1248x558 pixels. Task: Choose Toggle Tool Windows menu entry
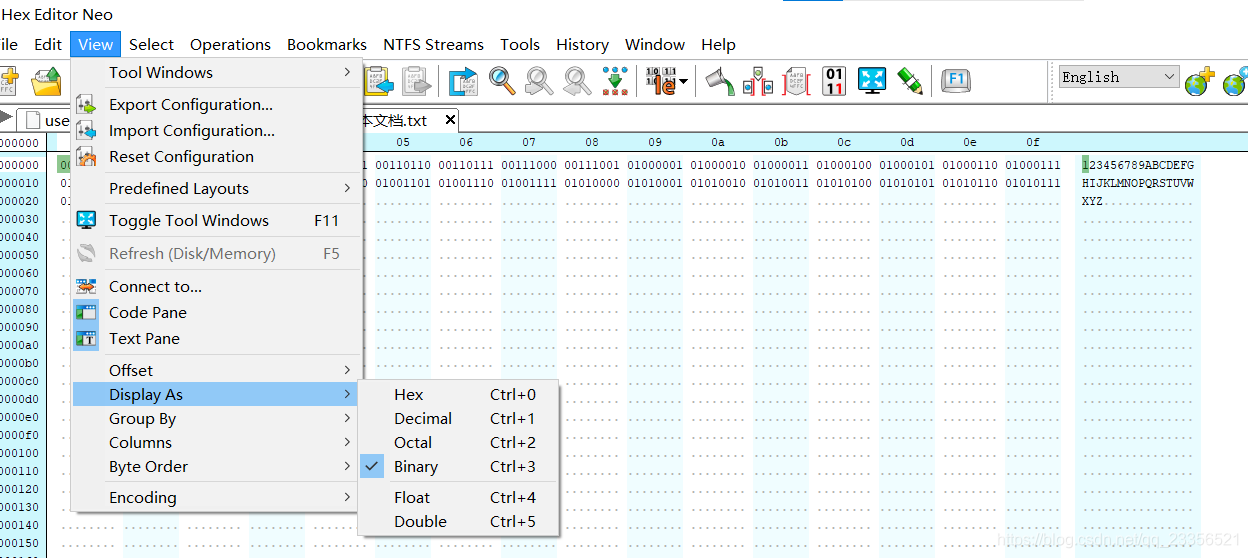(x=217, y=220)
